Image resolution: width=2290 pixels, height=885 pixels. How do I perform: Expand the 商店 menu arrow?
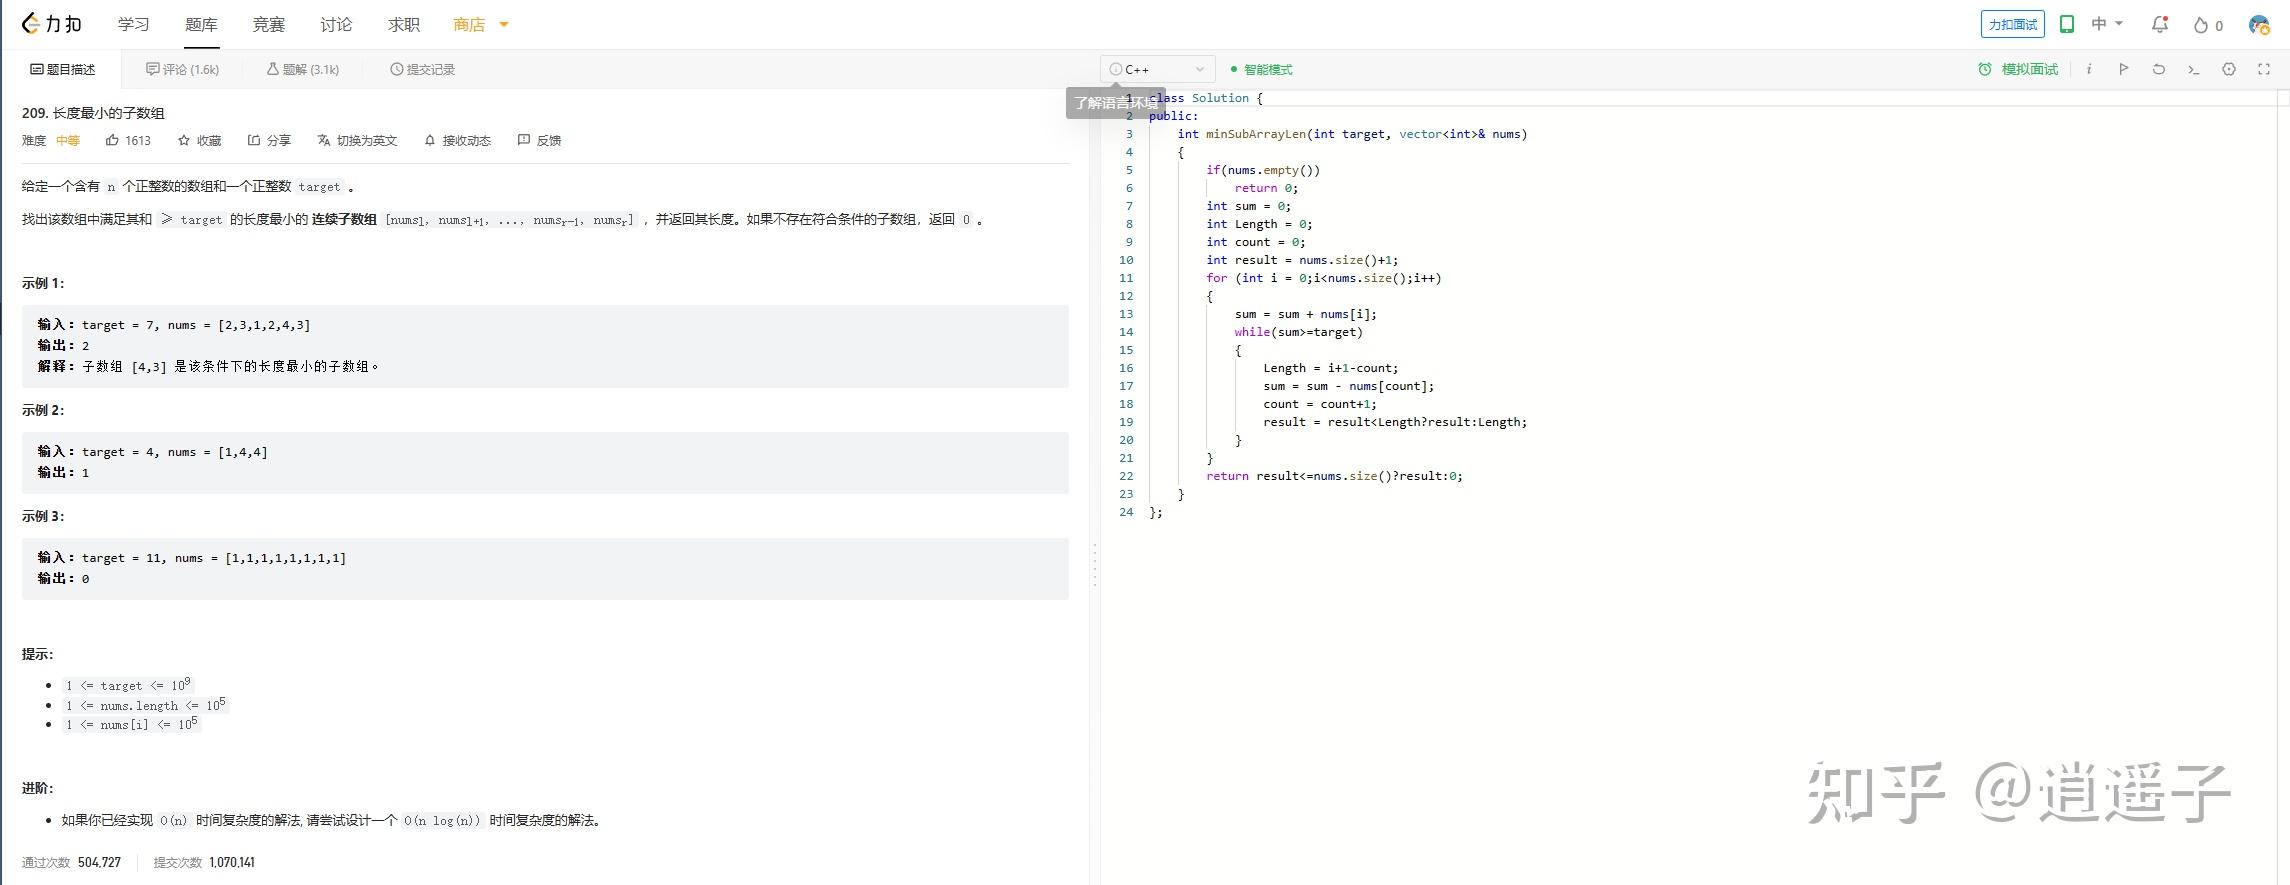pyautogui.click(x=504, y=24)
